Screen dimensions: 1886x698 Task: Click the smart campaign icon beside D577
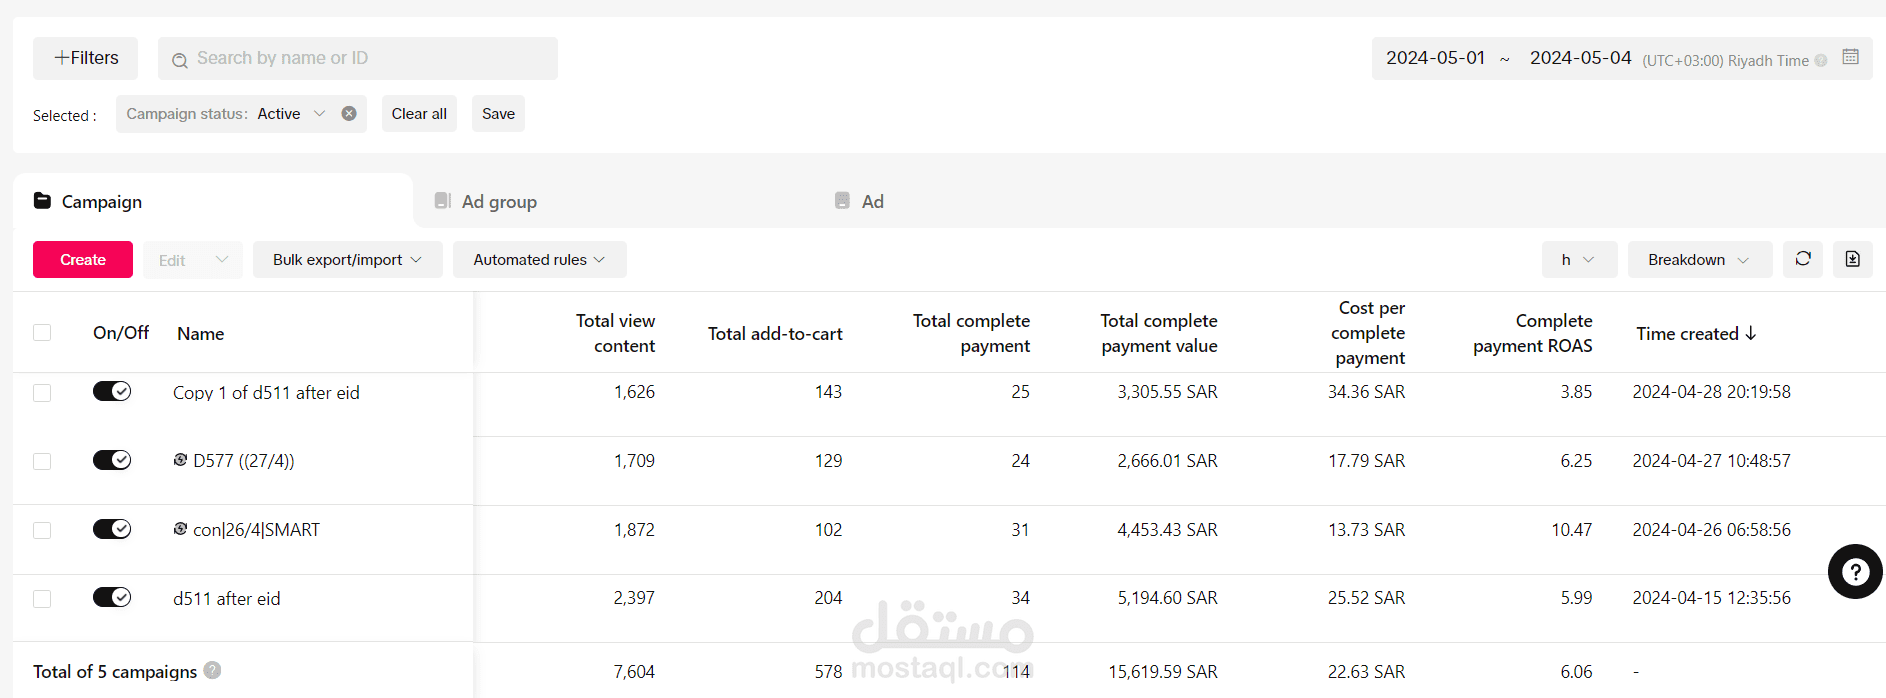click(180, 460)
